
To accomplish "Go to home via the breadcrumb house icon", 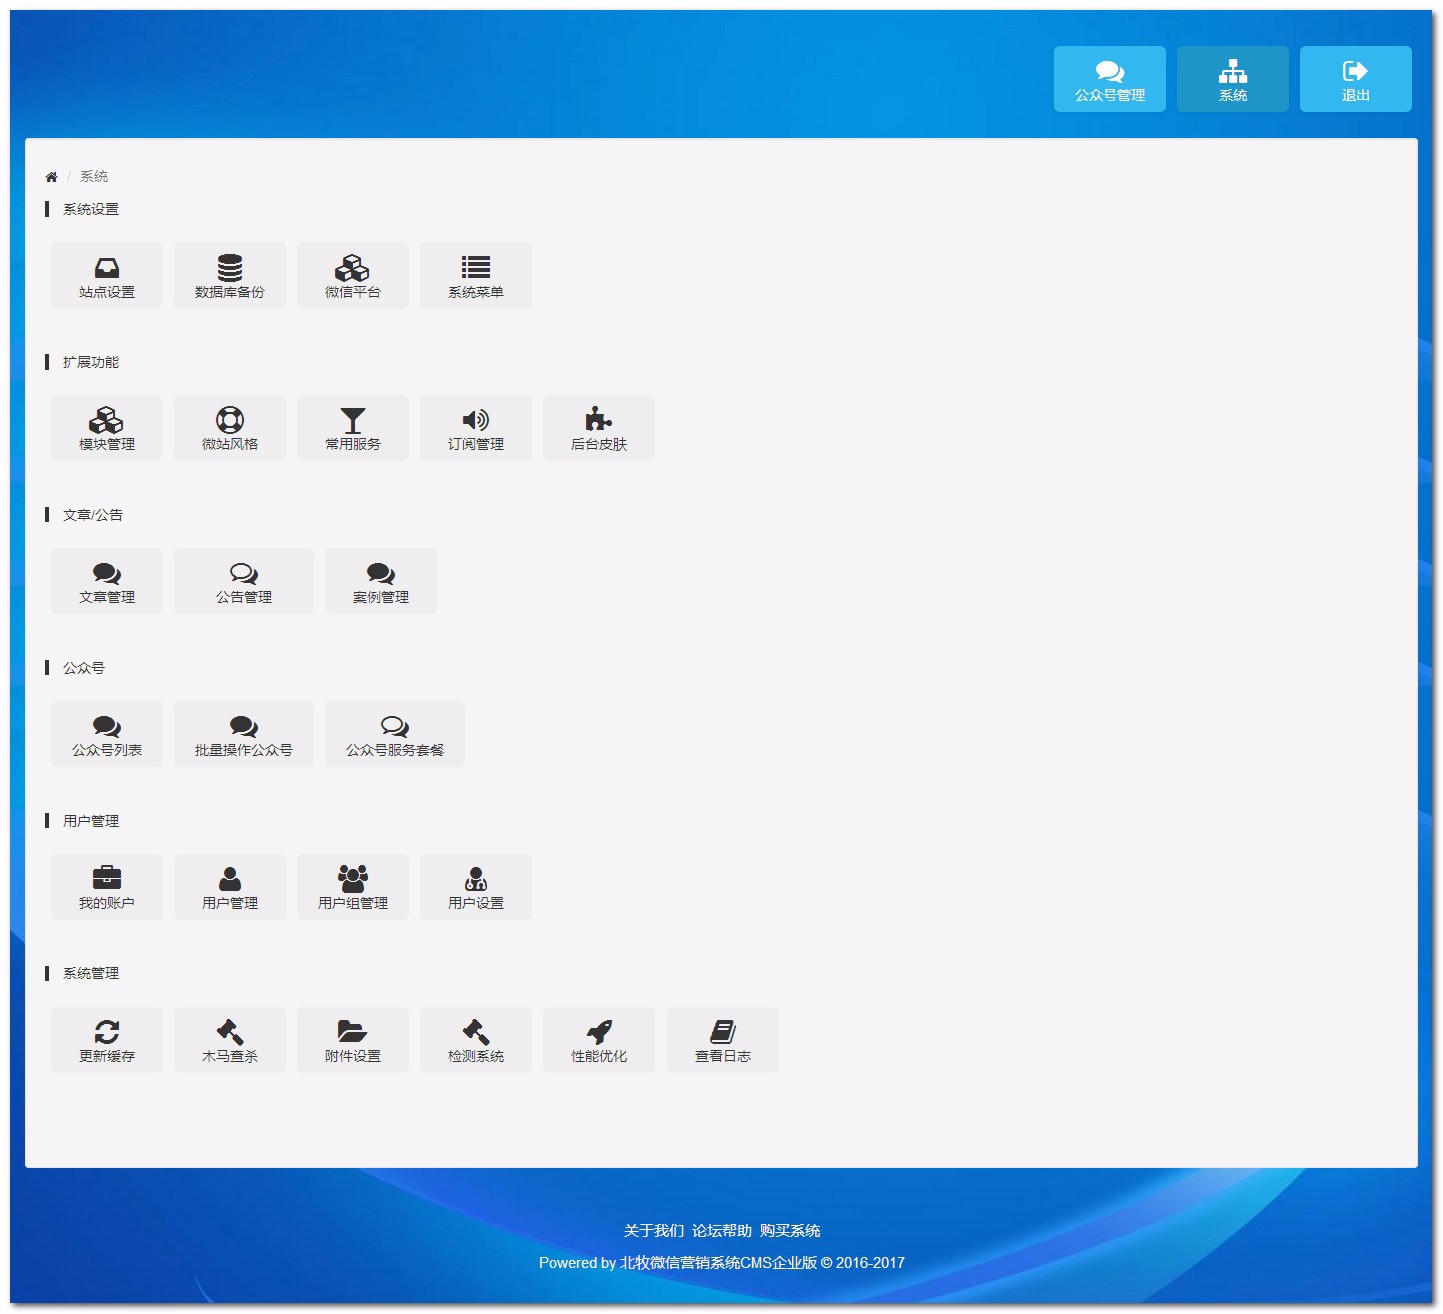I will coord(51,177).
